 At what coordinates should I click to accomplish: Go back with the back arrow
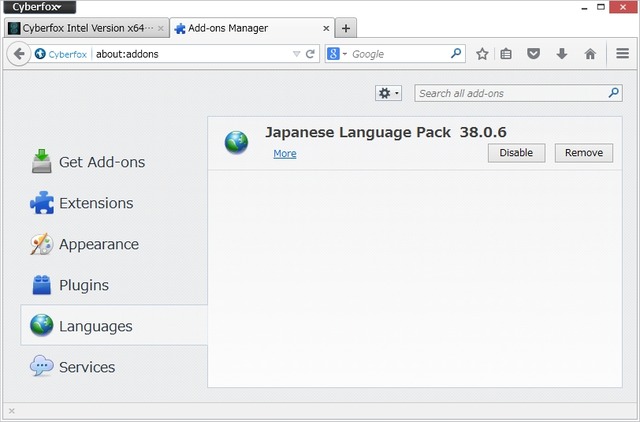point(19,54)
